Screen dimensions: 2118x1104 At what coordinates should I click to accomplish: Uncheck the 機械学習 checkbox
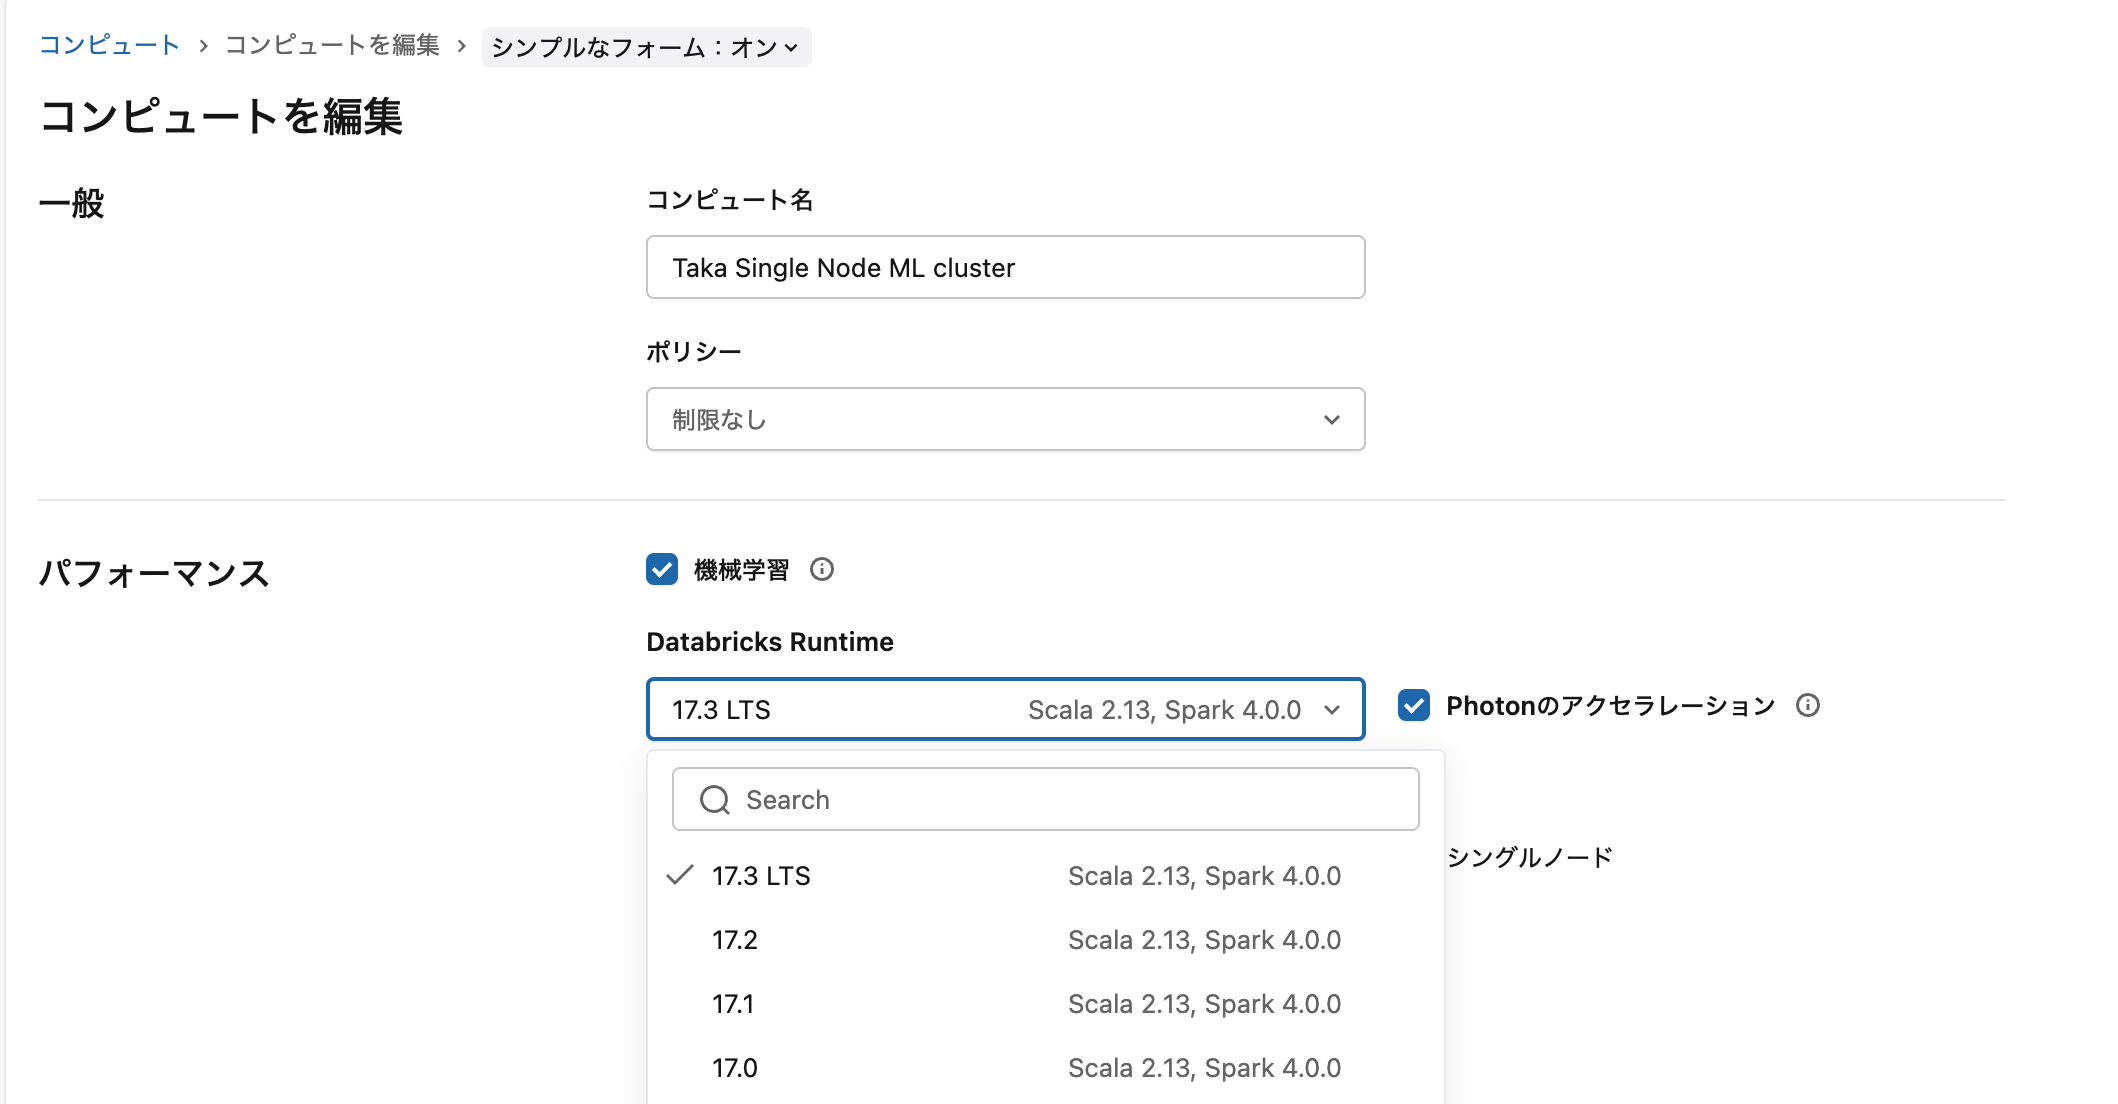pyautogui.click(x=662, y=570)
